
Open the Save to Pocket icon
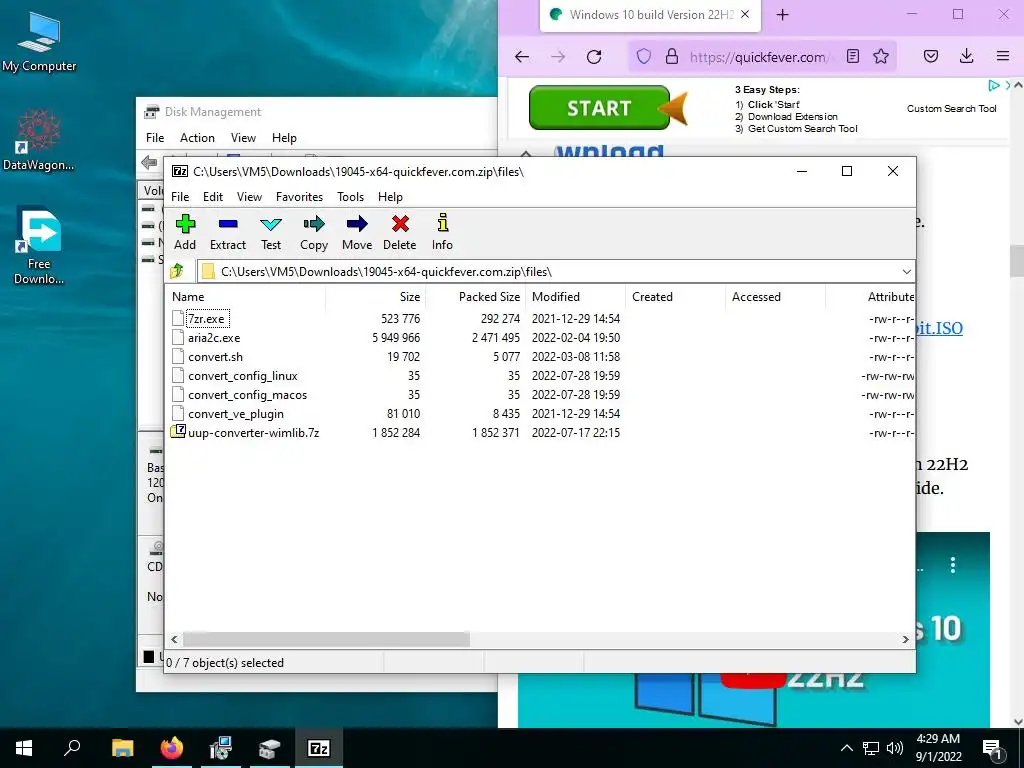pos(931,57)
